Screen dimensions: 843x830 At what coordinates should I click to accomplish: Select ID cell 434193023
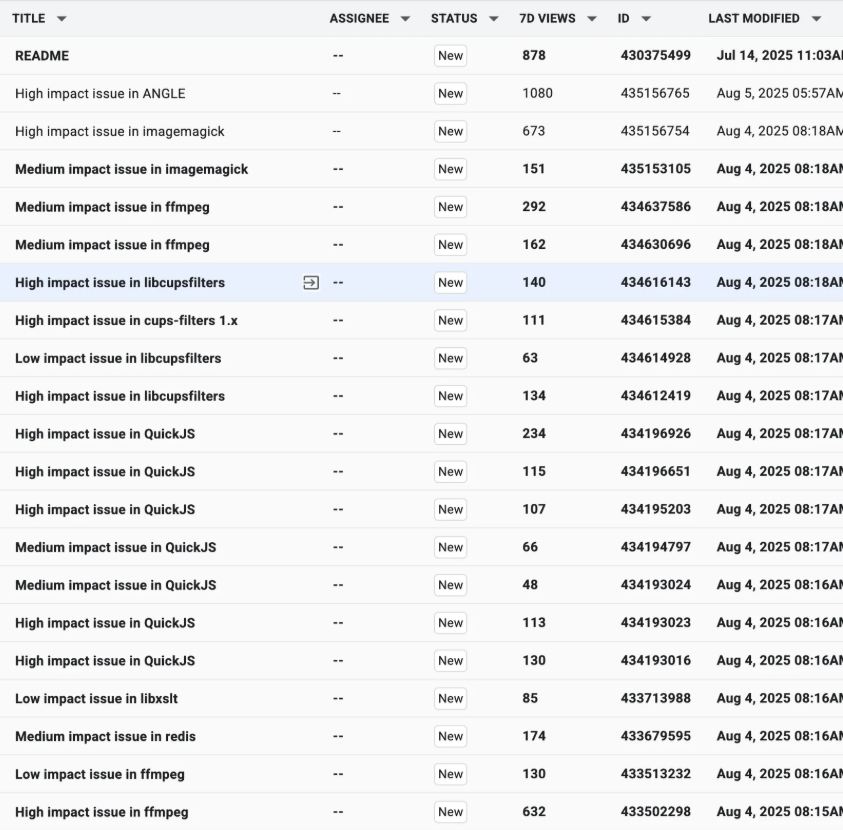point(655,622)
